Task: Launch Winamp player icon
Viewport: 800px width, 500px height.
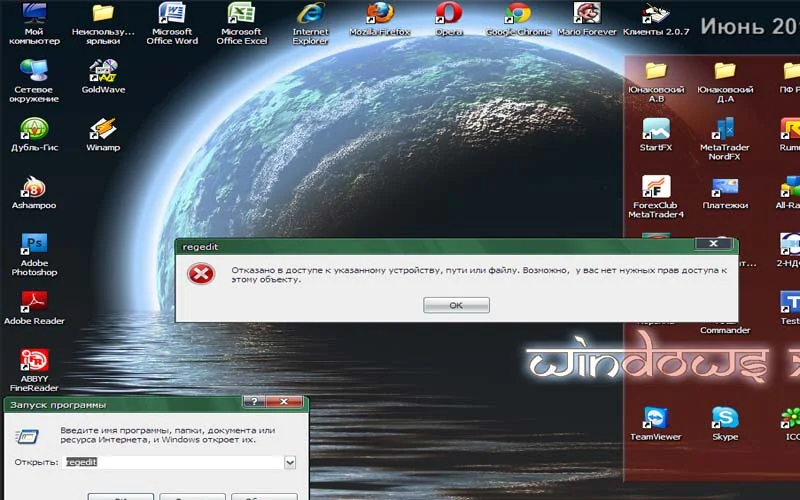Action: tap(103, 134)
